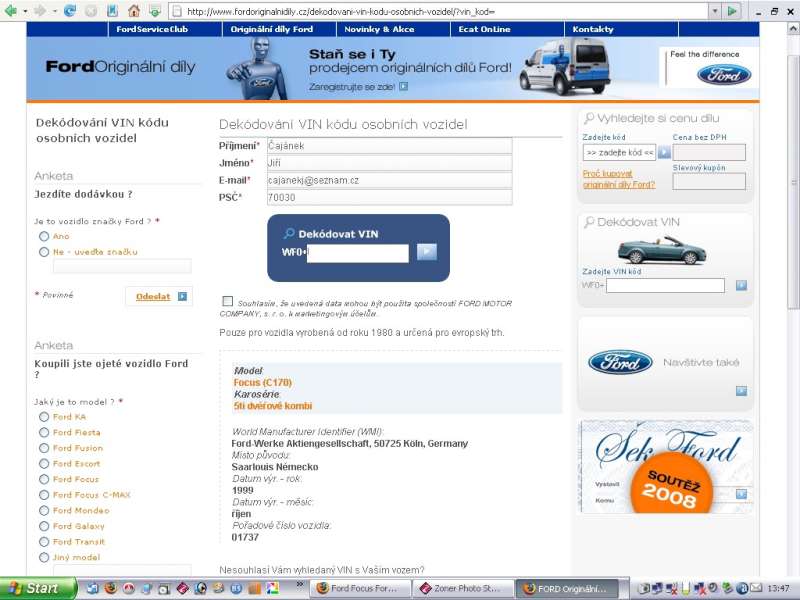Click the blue arrow next to Dekódovat VIN field
800x600 pixels.
click(427, 252)
